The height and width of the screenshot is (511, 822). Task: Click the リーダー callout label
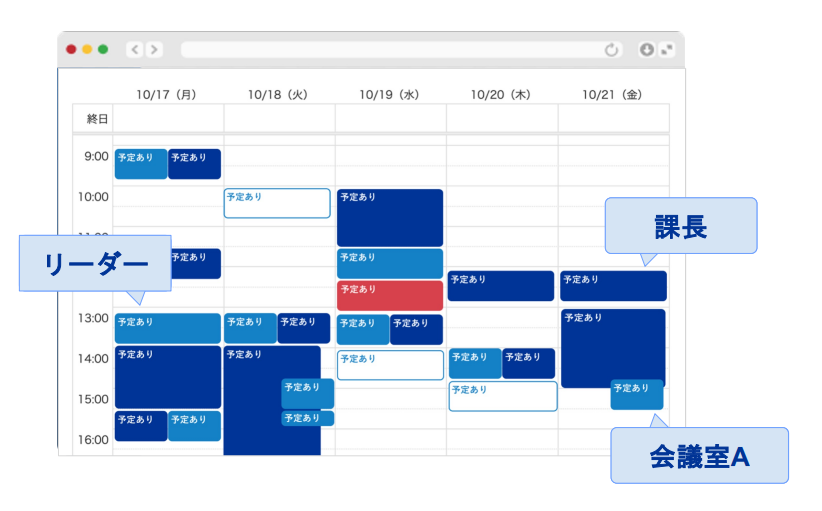point(95,264)
